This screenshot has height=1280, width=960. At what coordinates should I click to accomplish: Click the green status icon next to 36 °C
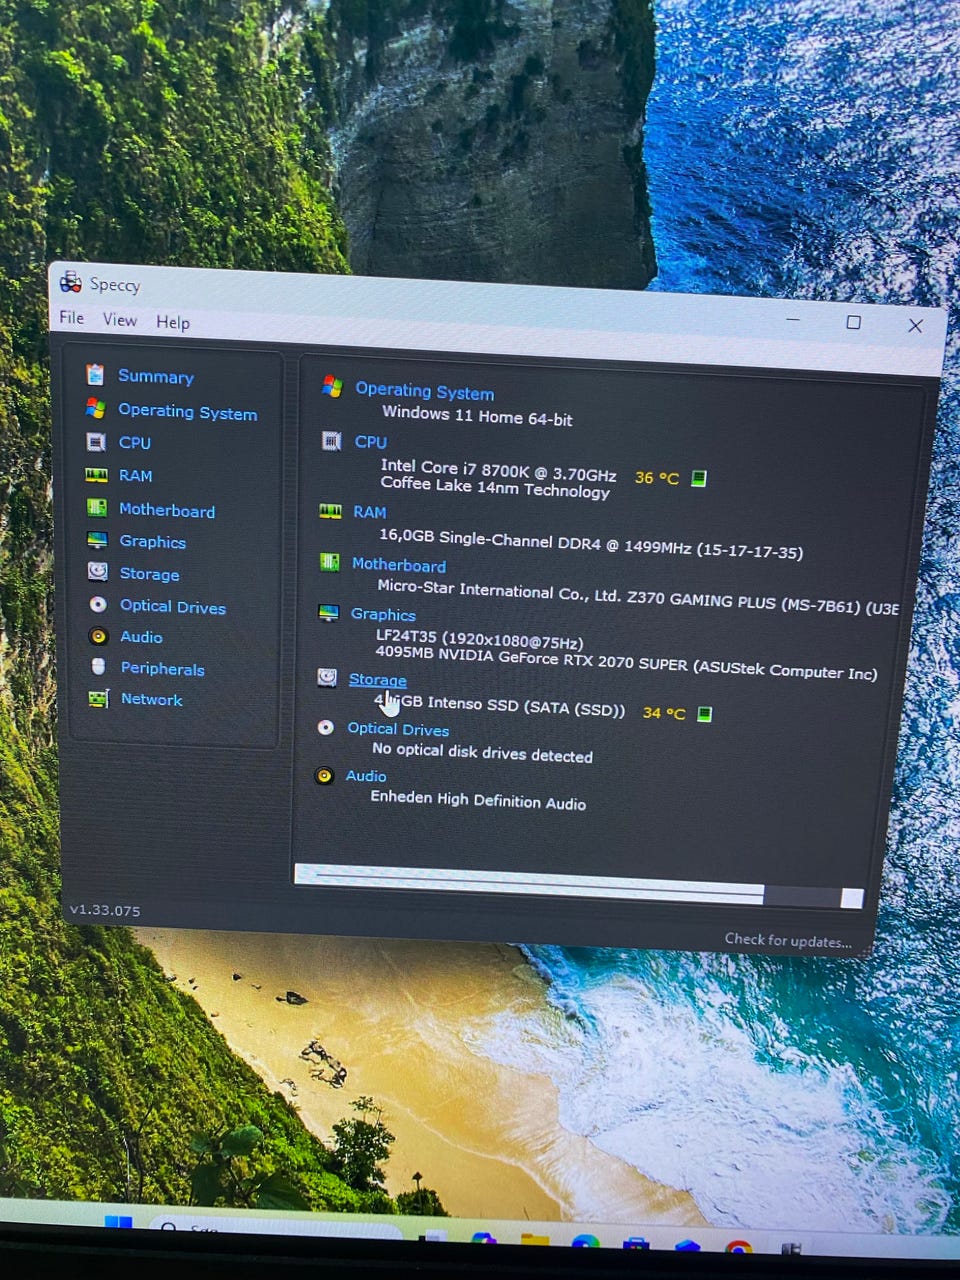click(699, 478)
